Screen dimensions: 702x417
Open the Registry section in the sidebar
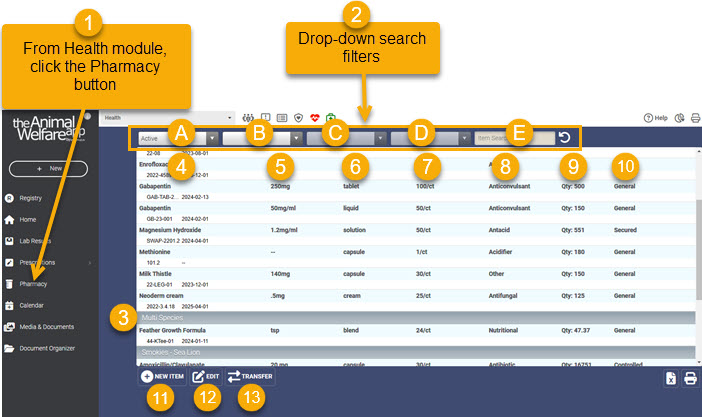pyautogui.click(x=30, y=198)
